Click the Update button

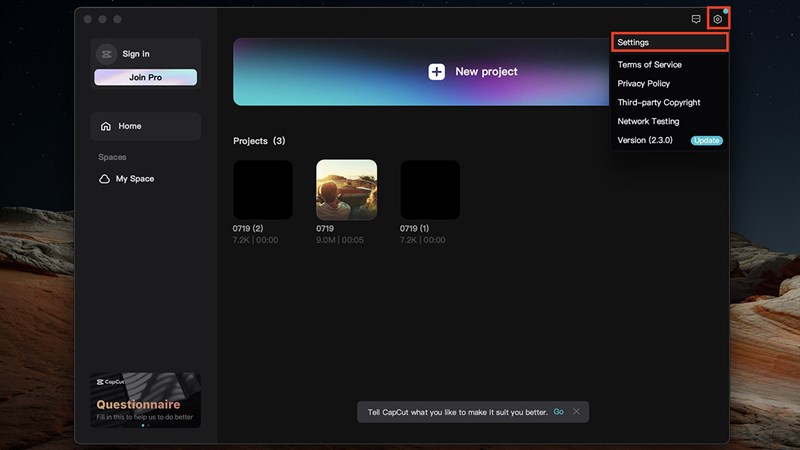(707, 140)
